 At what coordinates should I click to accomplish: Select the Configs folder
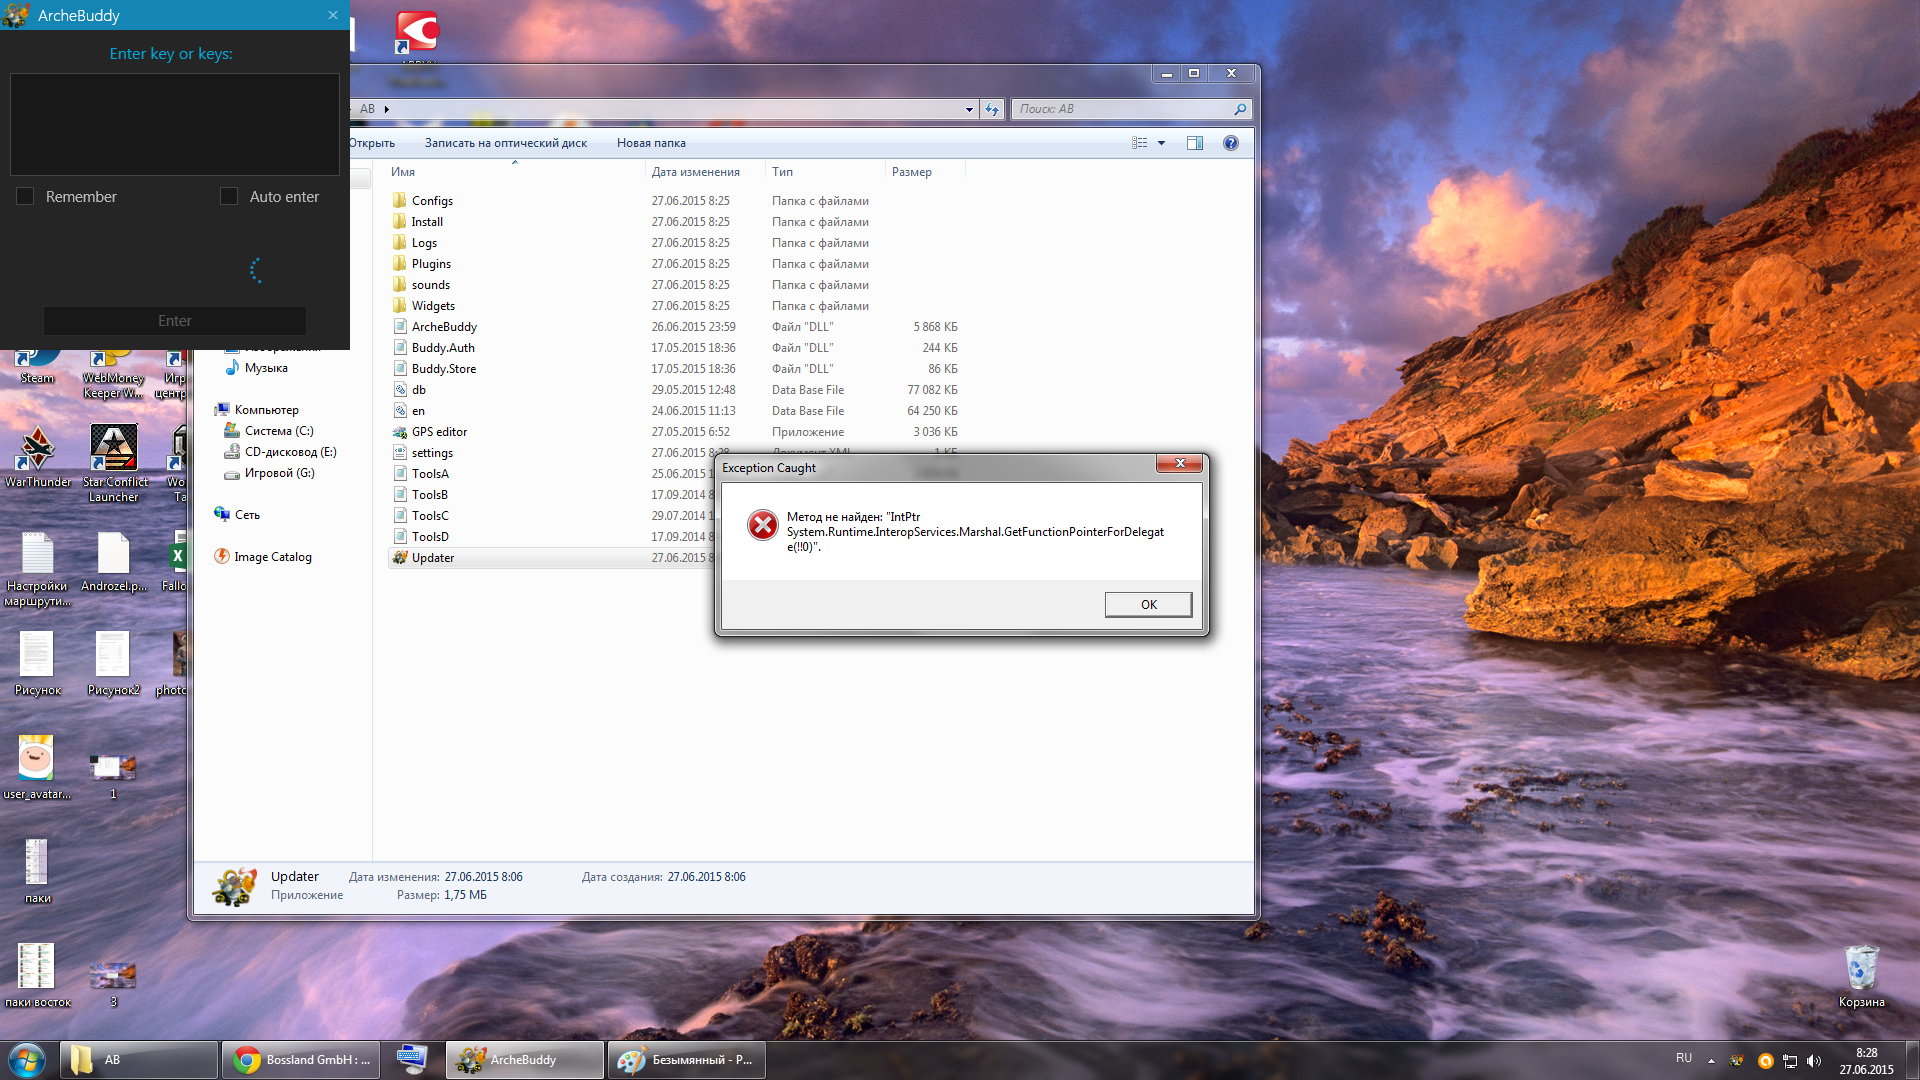coord(432,201)
